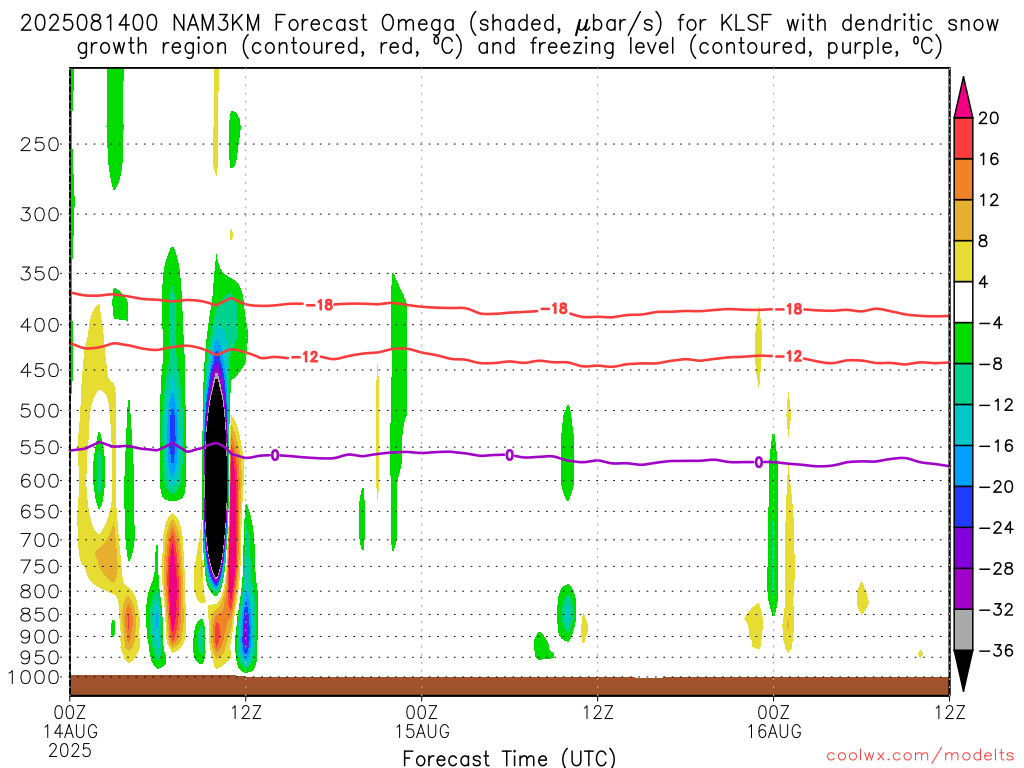Click the 00Z 14AUG 2025 time label
1024x768 pixels.
pyautogui.click(x=70, y=731)
